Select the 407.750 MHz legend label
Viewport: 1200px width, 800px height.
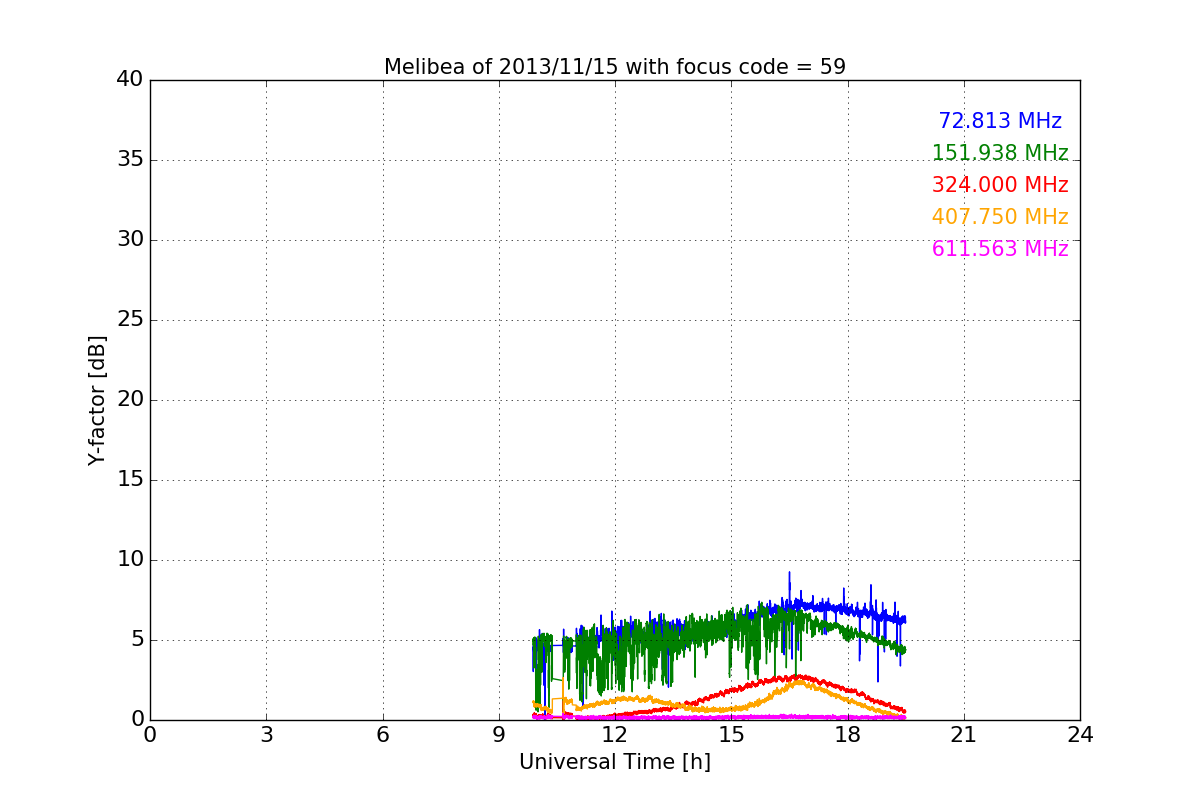pyautogui.click(x=1000, y=217)
